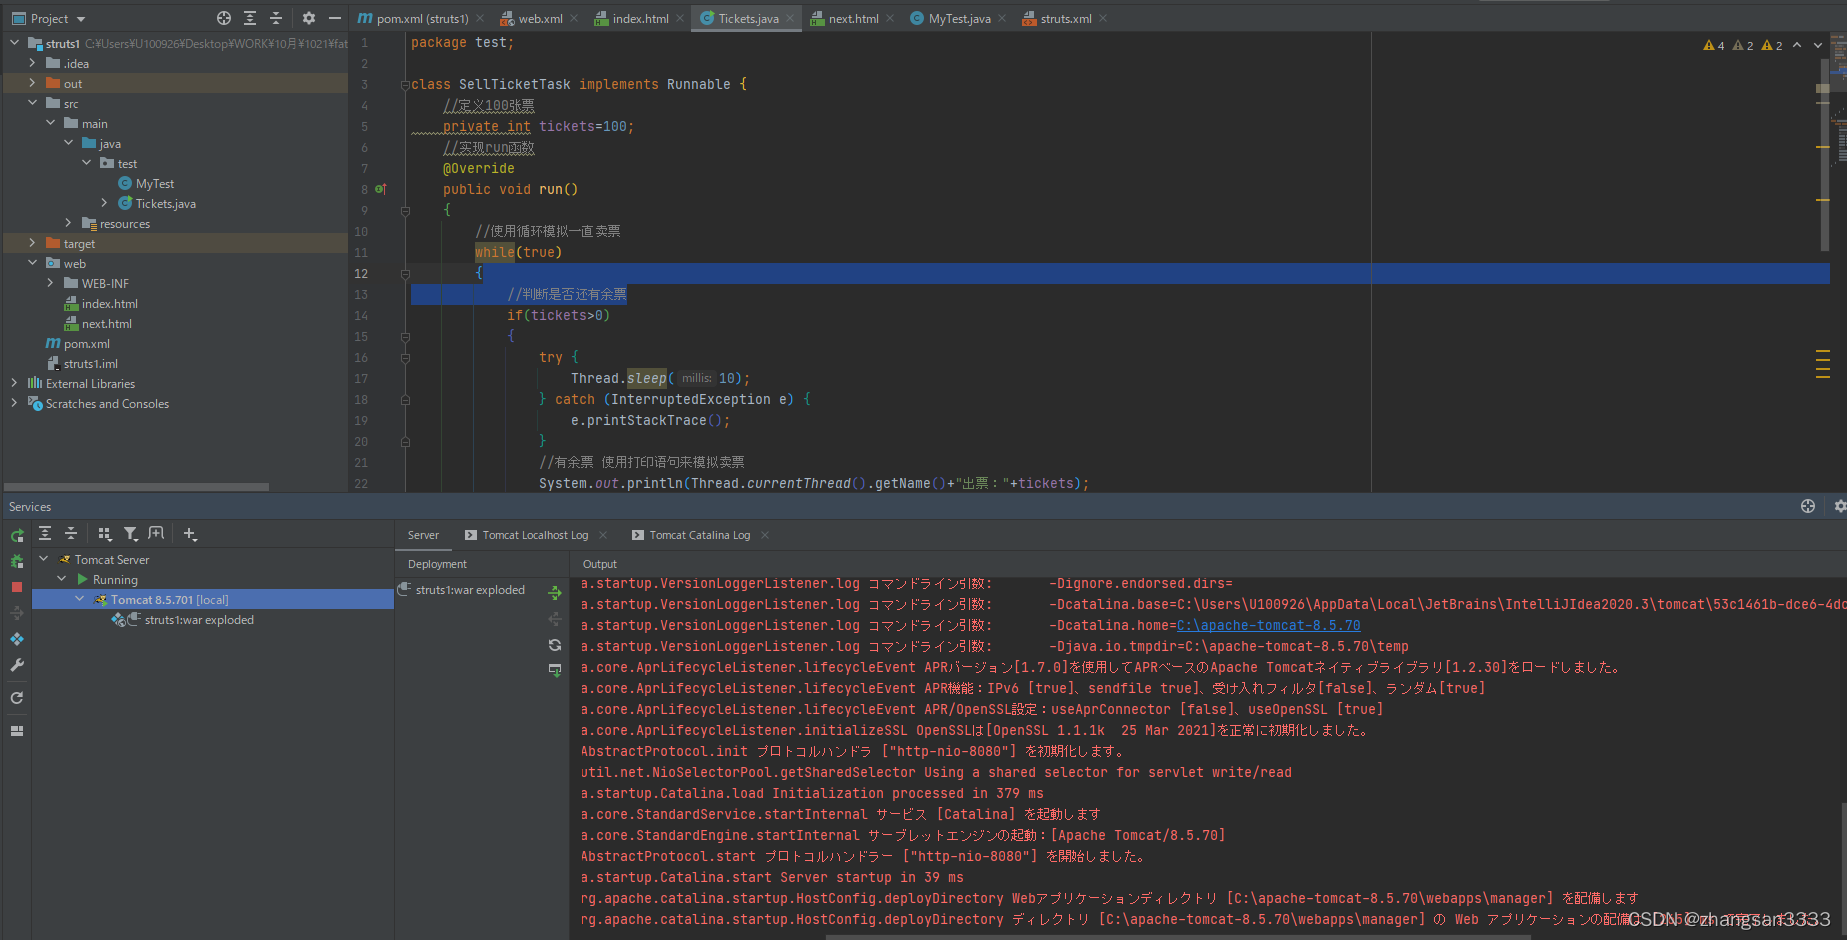
Task: Expand the WEB-INF folder
Action: [x=50, y=283]
